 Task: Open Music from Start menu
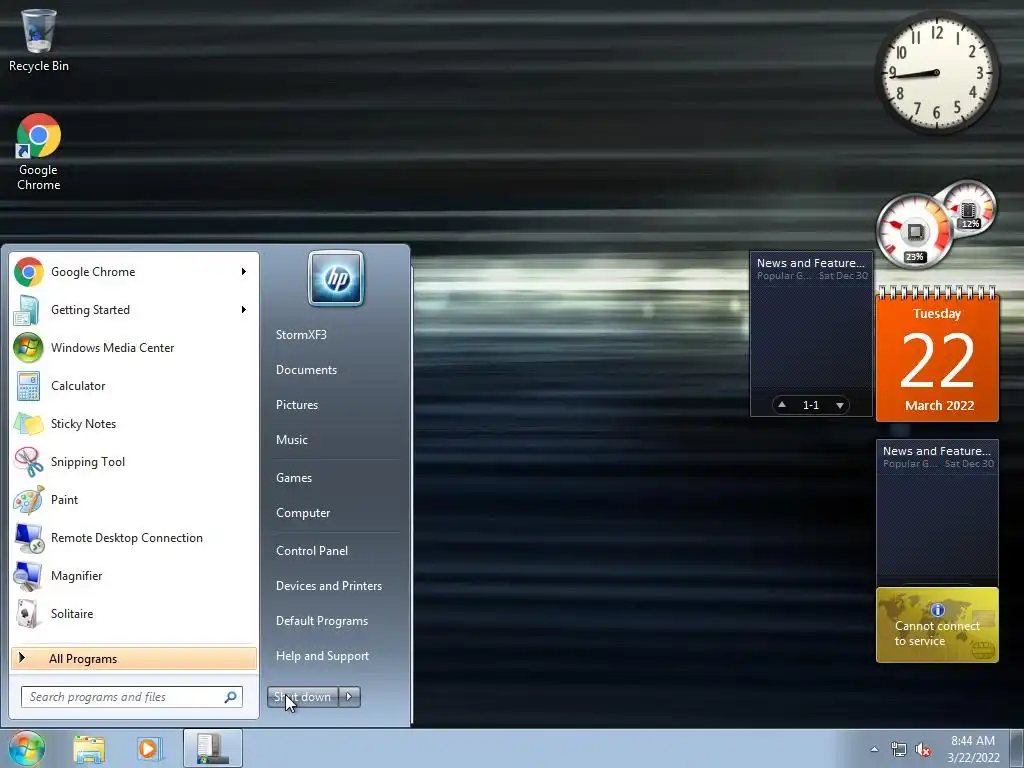pos(291,440)
